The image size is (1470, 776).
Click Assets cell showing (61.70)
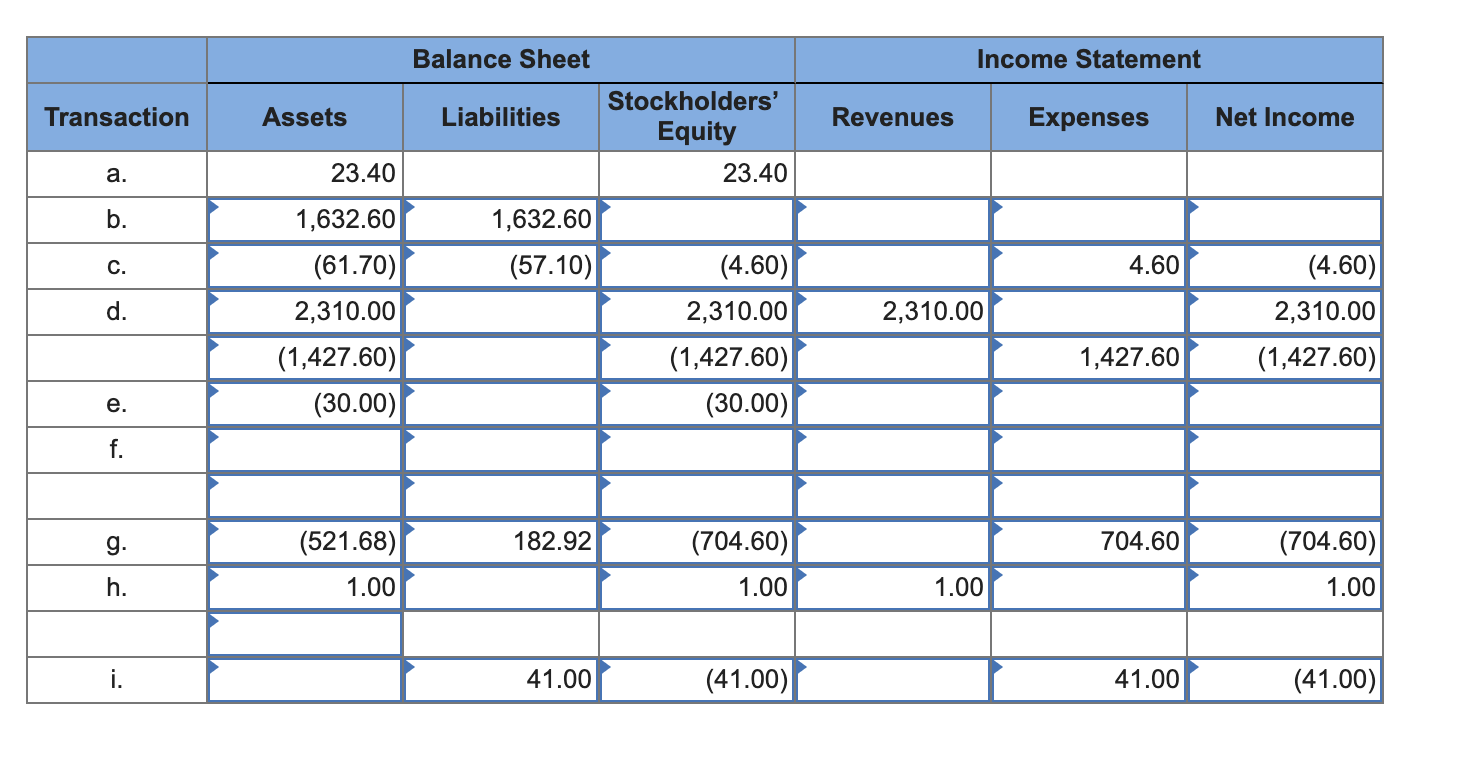[304, 265]
